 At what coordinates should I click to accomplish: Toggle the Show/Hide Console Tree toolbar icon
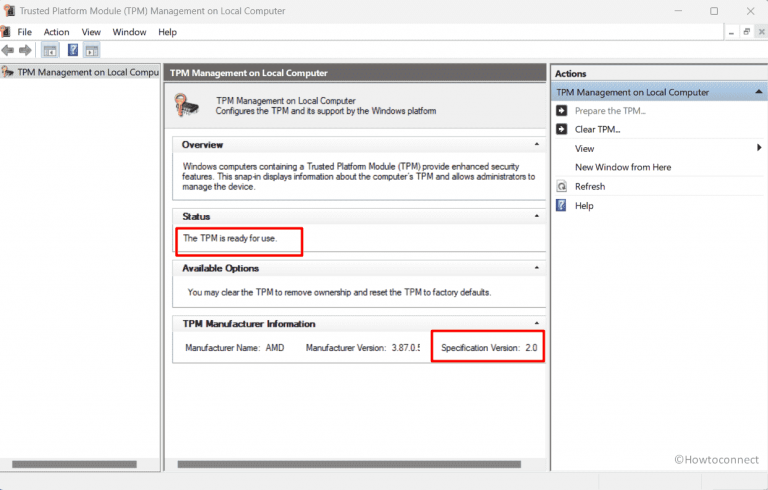pos(49,50)
